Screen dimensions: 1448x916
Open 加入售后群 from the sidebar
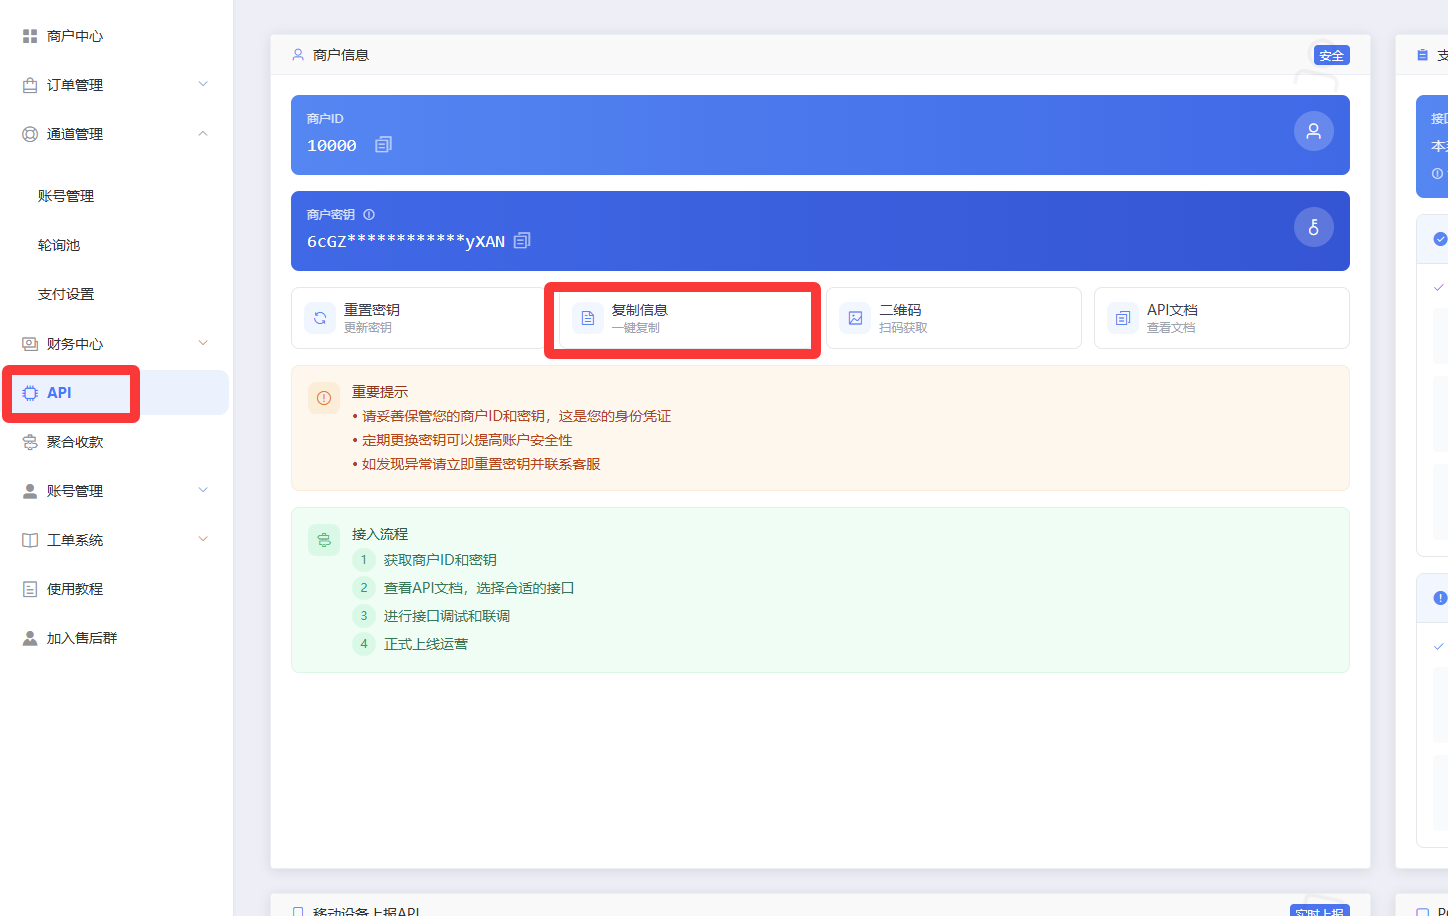[82, 638]
